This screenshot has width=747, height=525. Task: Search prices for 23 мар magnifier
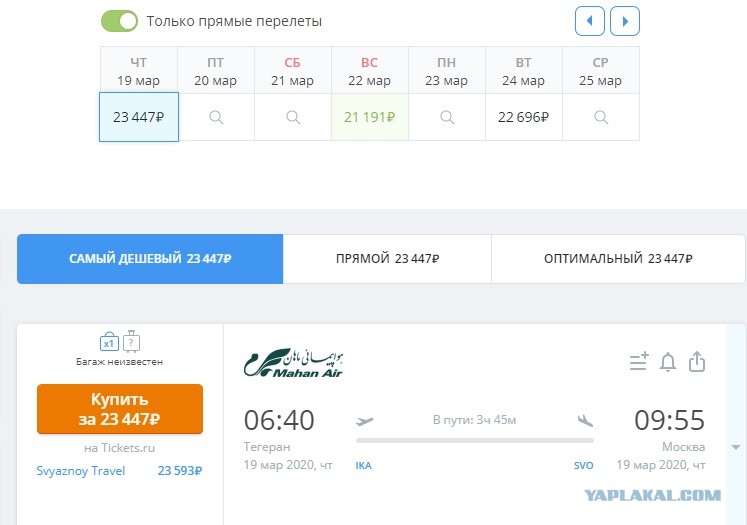click(x=447, y=117)
